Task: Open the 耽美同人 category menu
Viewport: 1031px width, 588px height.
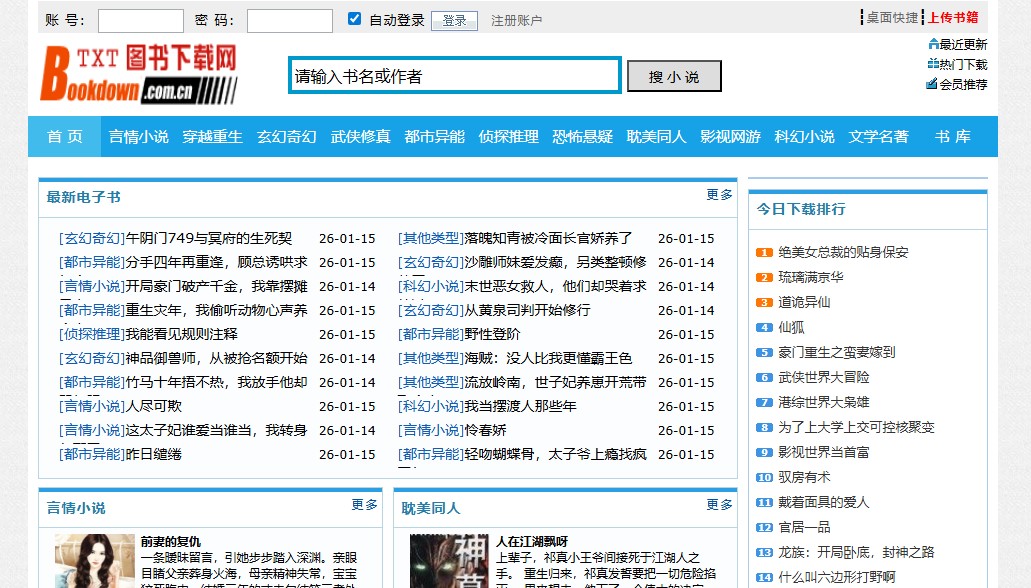Action: point(656,137)
